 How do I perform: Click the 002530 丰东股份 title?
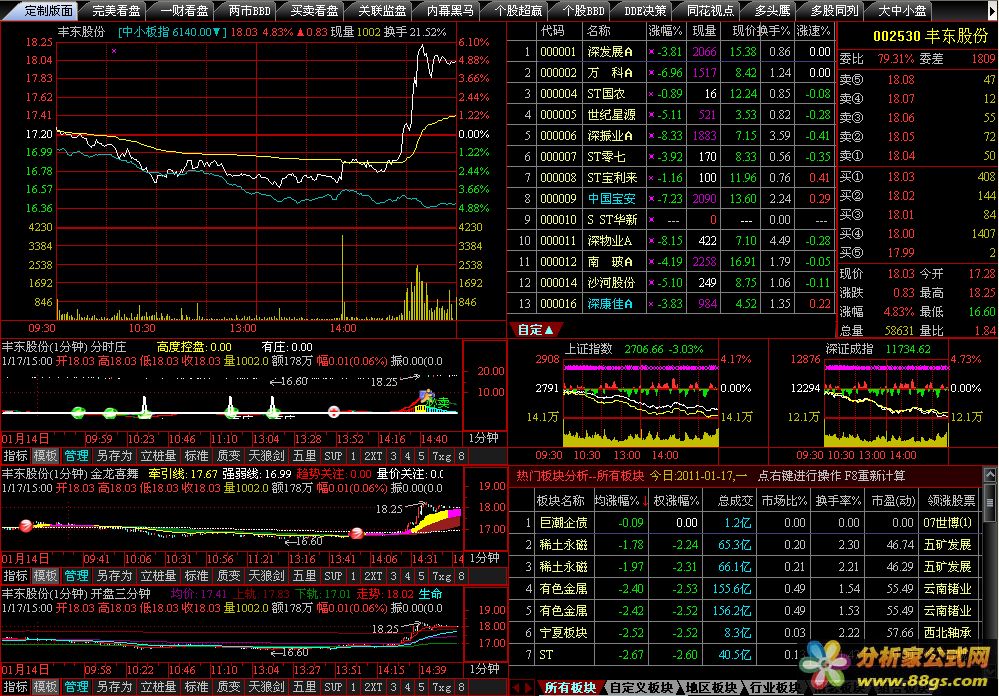[x=930, y=36]
